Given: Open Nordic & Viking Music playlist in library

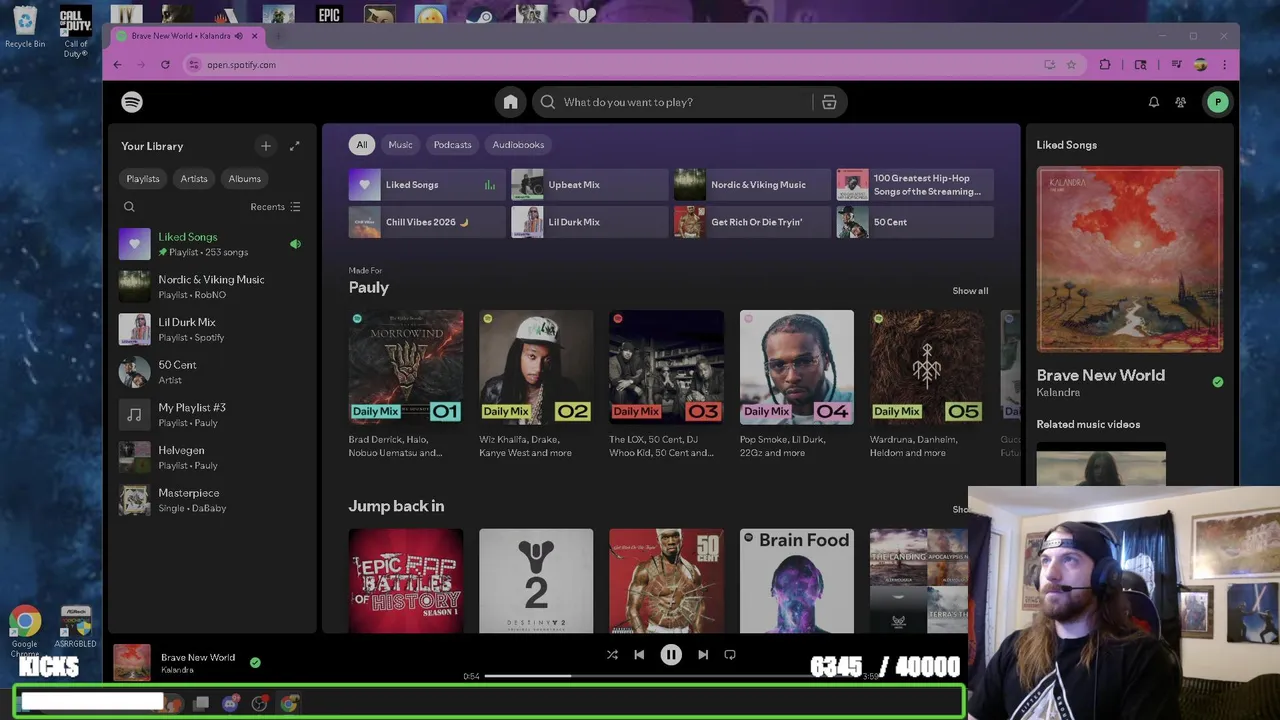Looking at the screenshot, I should click(211, 287).
